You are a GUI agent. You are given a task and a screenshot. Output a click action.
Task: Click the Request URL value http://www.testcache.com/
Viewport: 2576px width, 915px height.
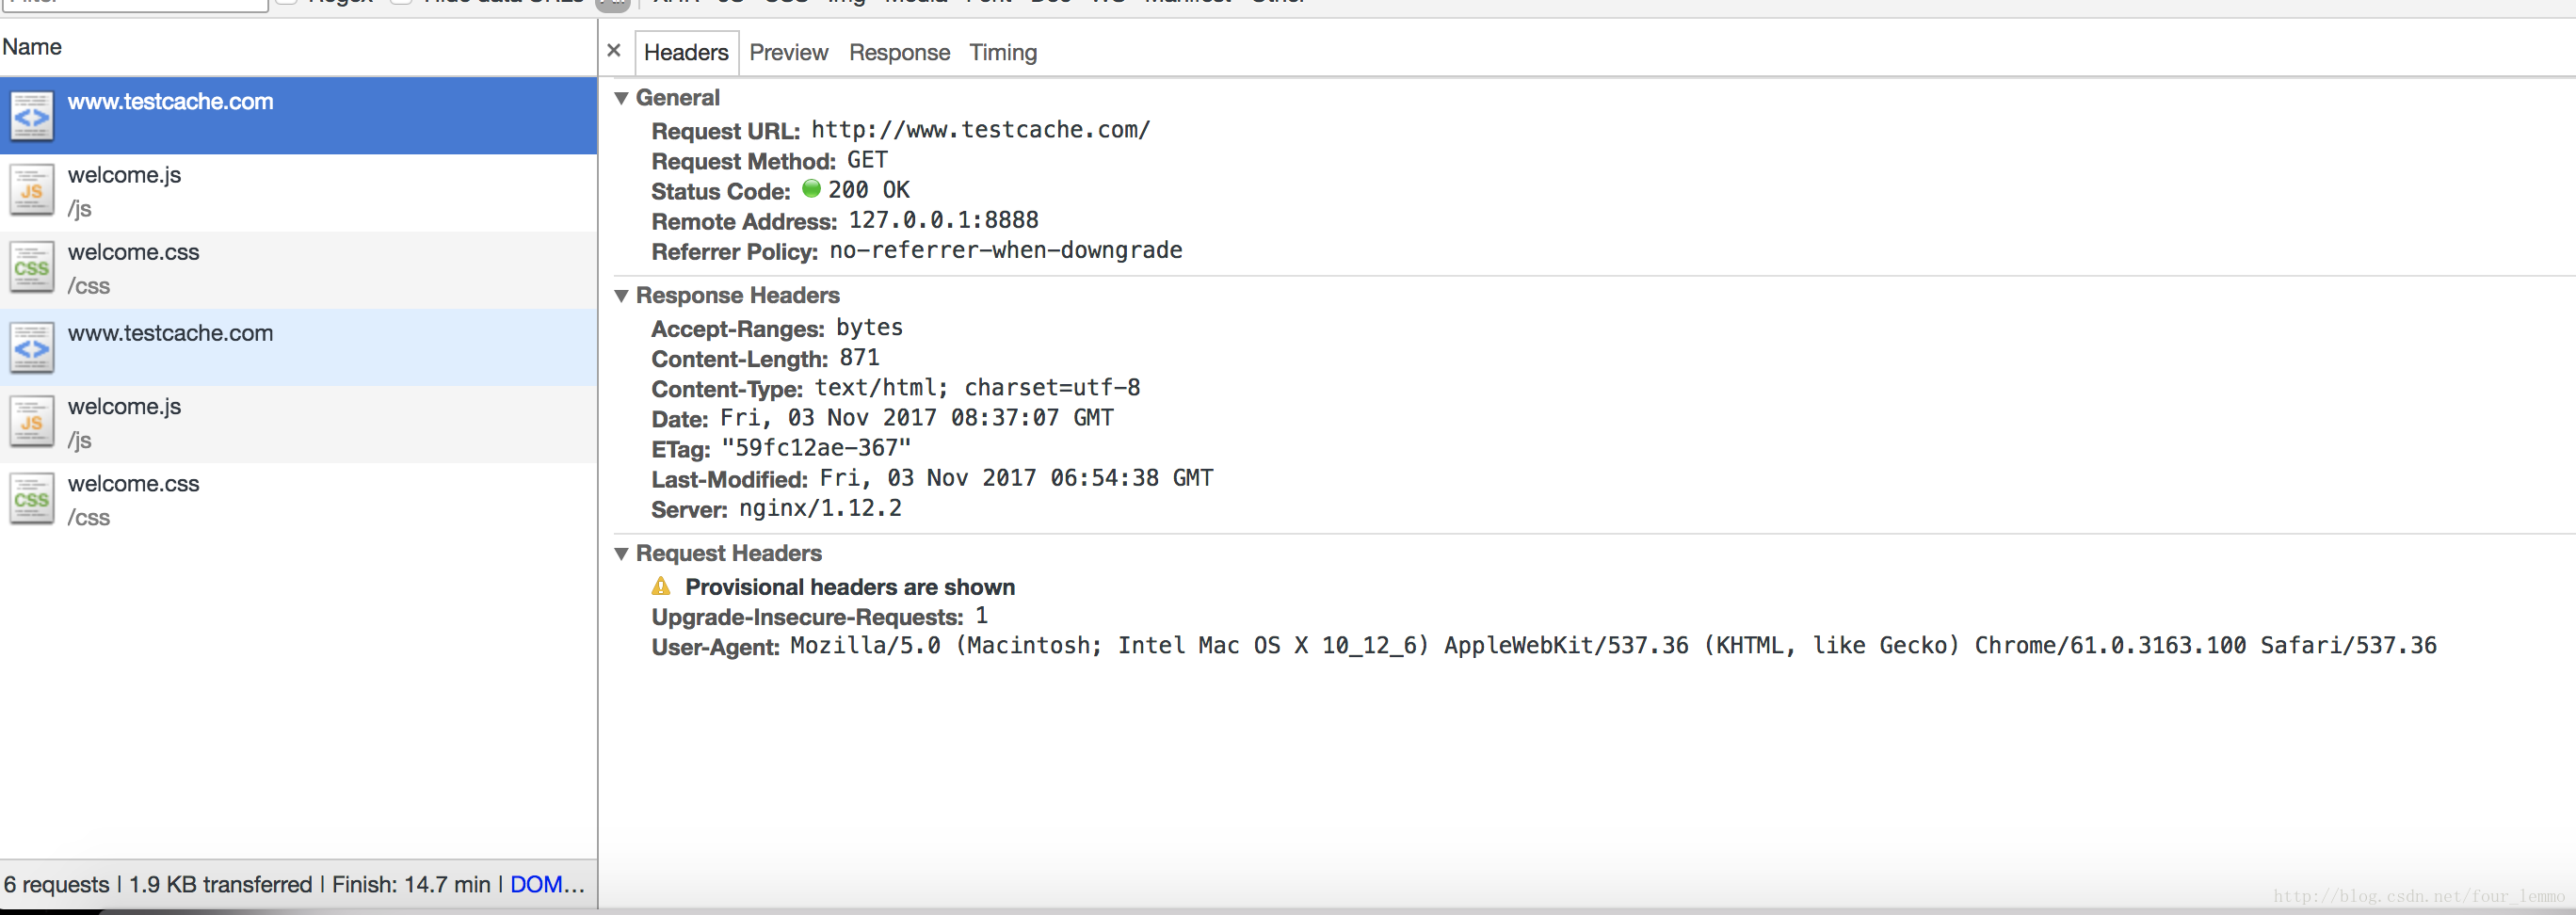point(980,130)
